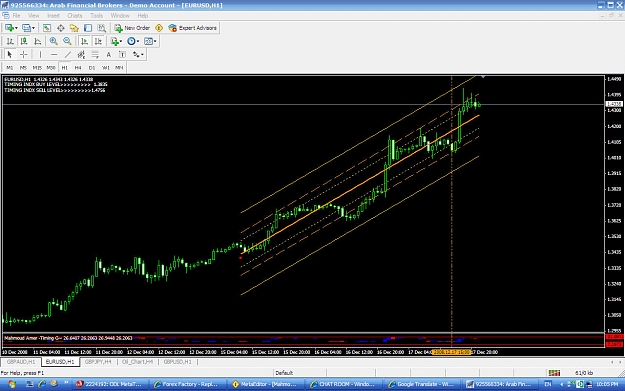Pick the vertical line drawing tool
Viewport: 625px width, 391px height.
coord(40,55)
